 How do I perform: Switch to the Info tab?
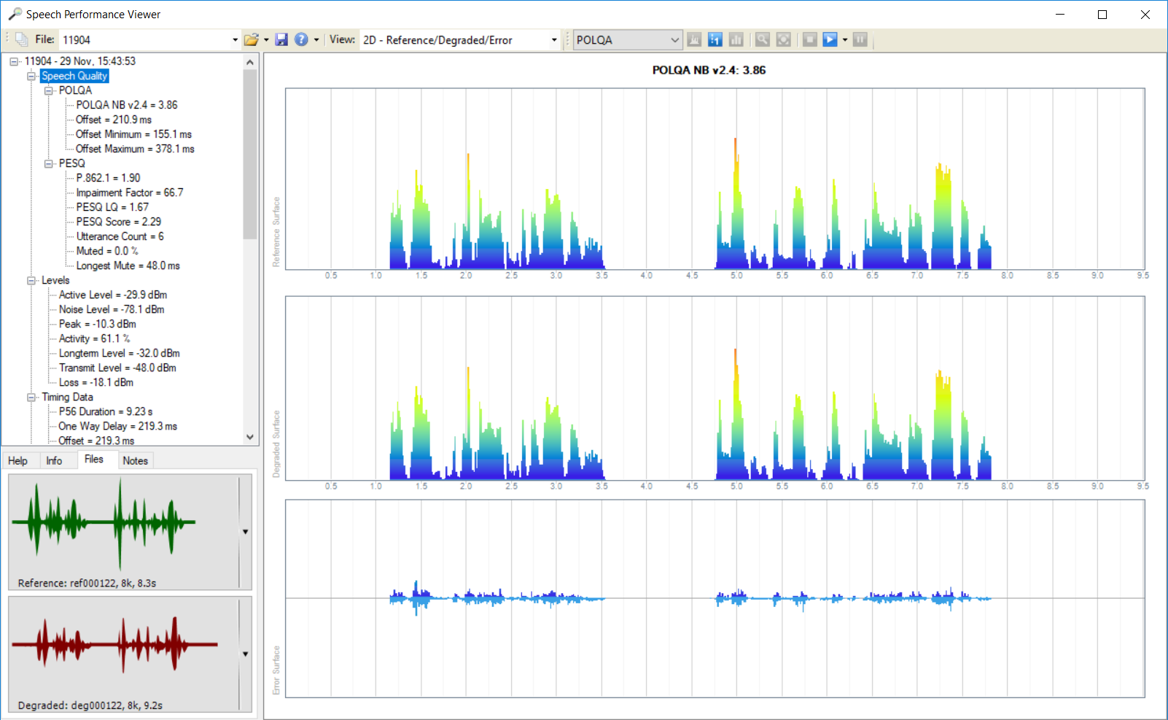pyautogui.click(x=54, y=461)
